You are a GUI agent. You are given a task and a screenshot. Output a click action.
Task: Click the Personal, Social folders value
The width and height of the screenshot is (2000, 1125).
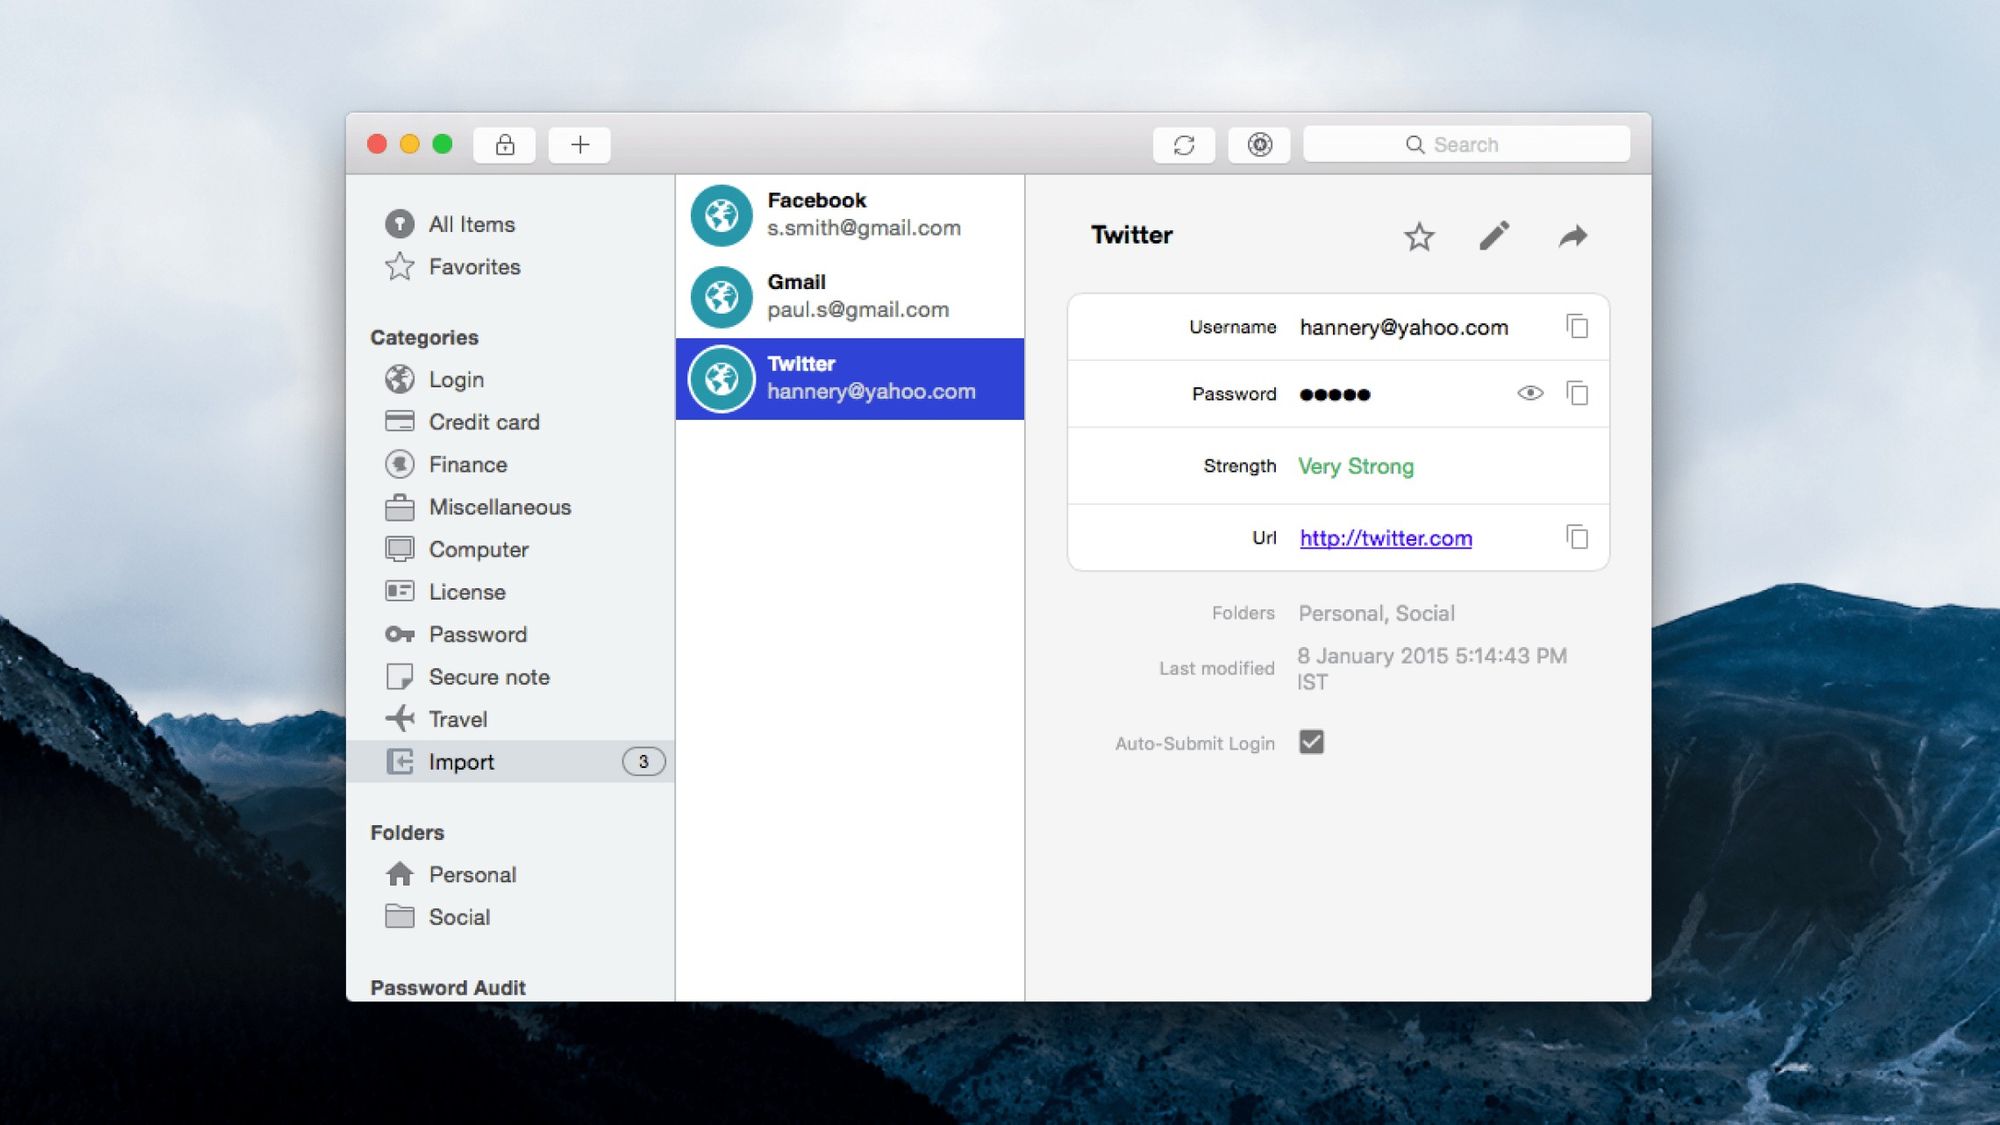tap(1377, 614)
